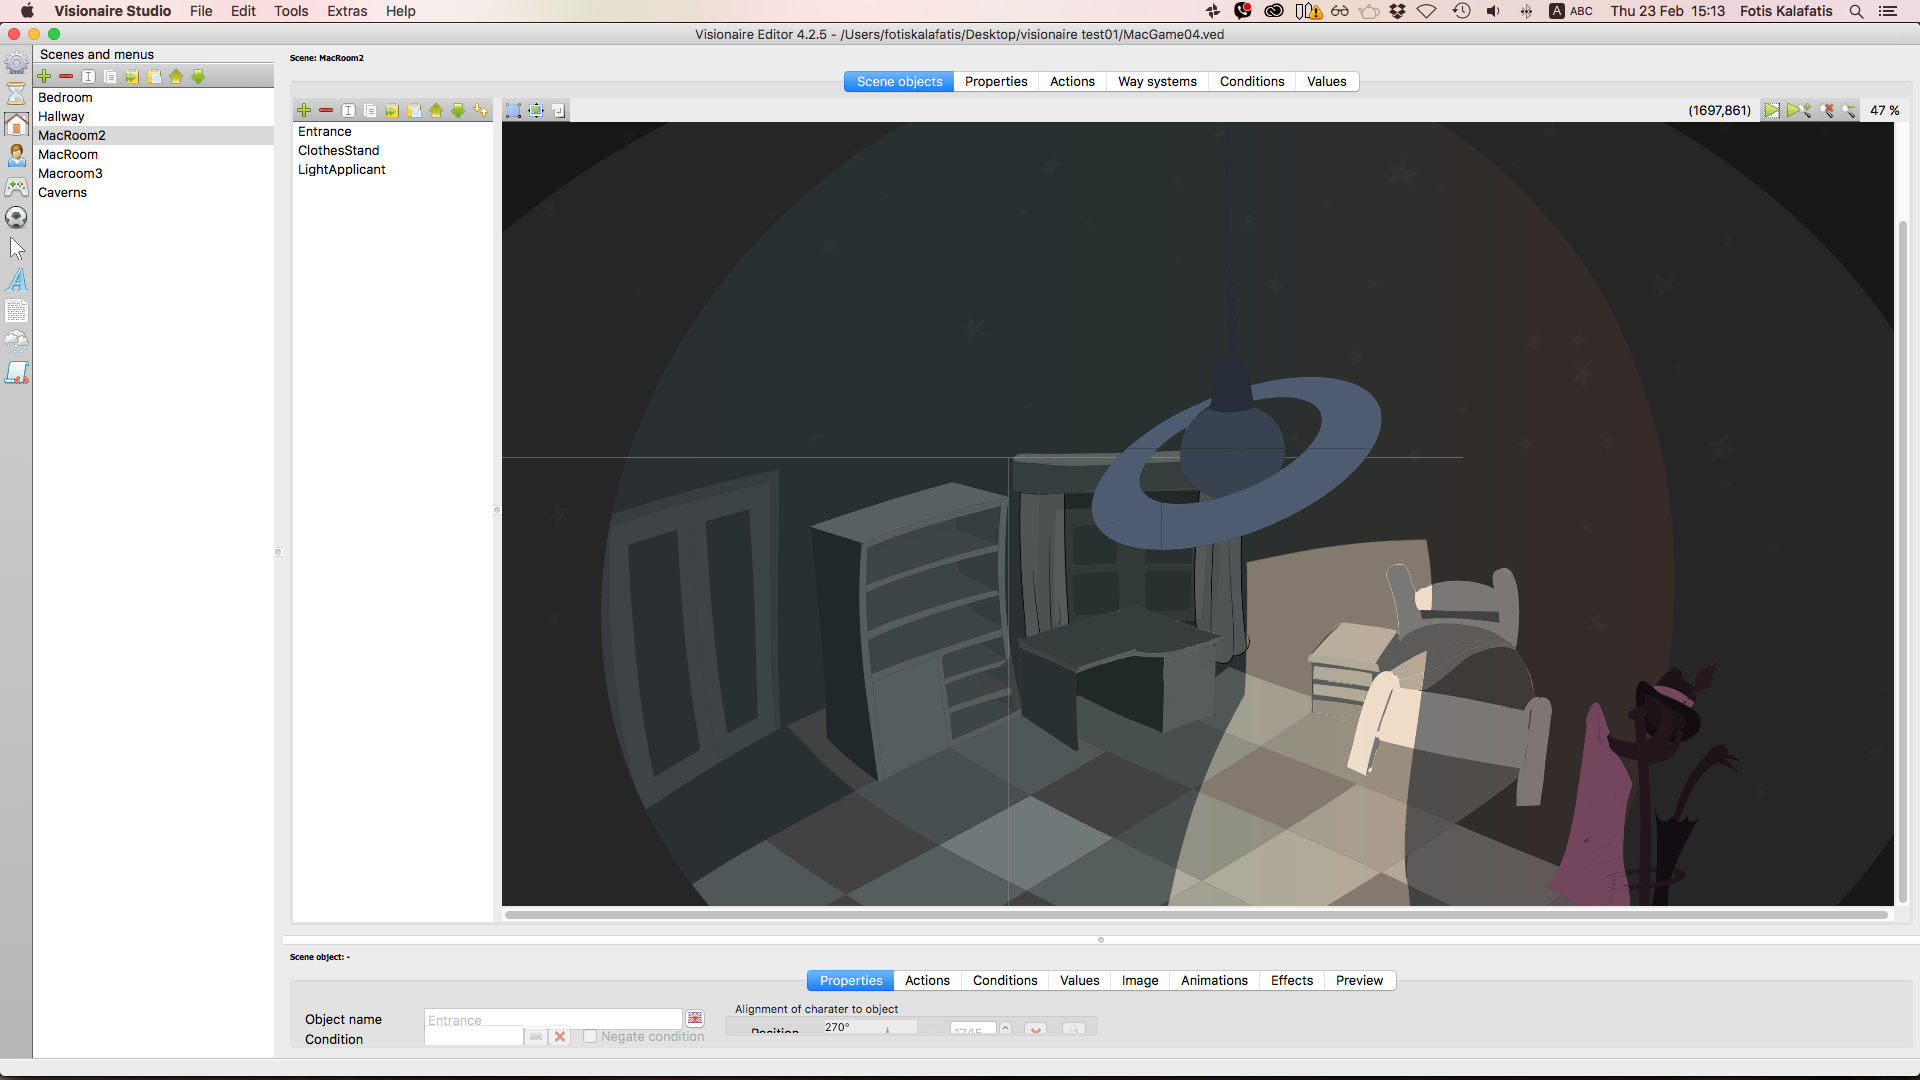
Task: Open the hourglass section in sidebar
Action: tap(16, 93)
